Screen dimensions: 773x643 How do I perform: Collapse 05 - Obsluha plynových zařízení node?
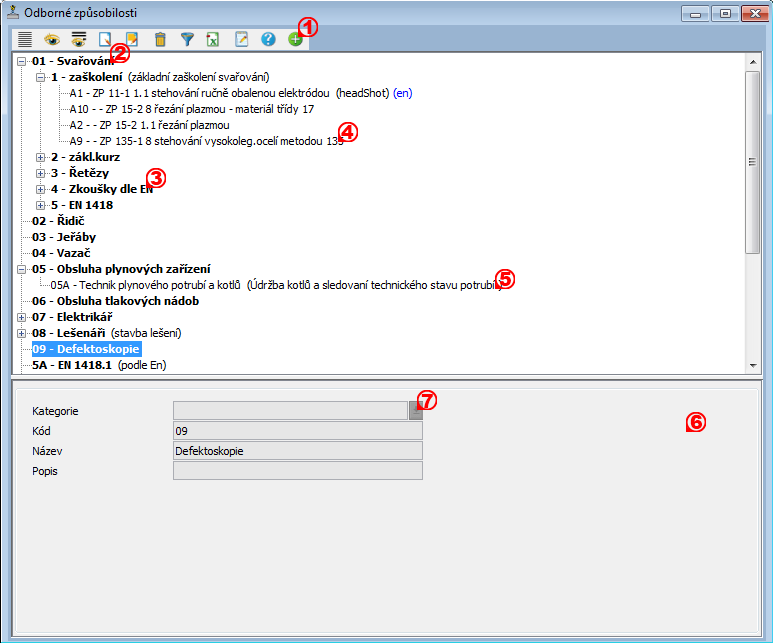pyautogui.click(x=21, y=269)
